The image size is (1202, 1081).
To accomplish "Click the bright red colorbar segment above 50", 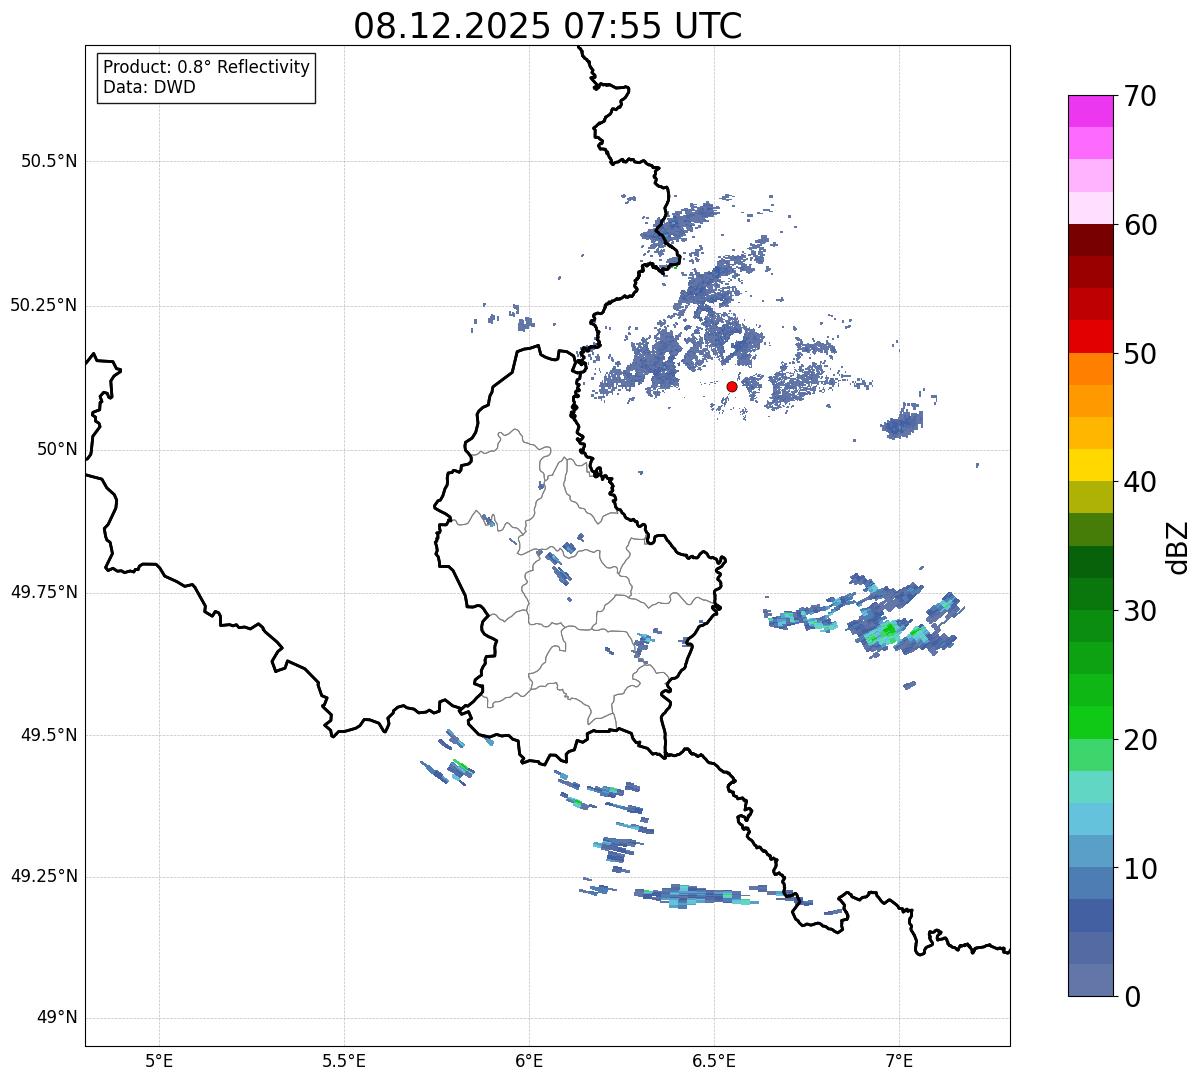I will click(x=1091, y=337).
